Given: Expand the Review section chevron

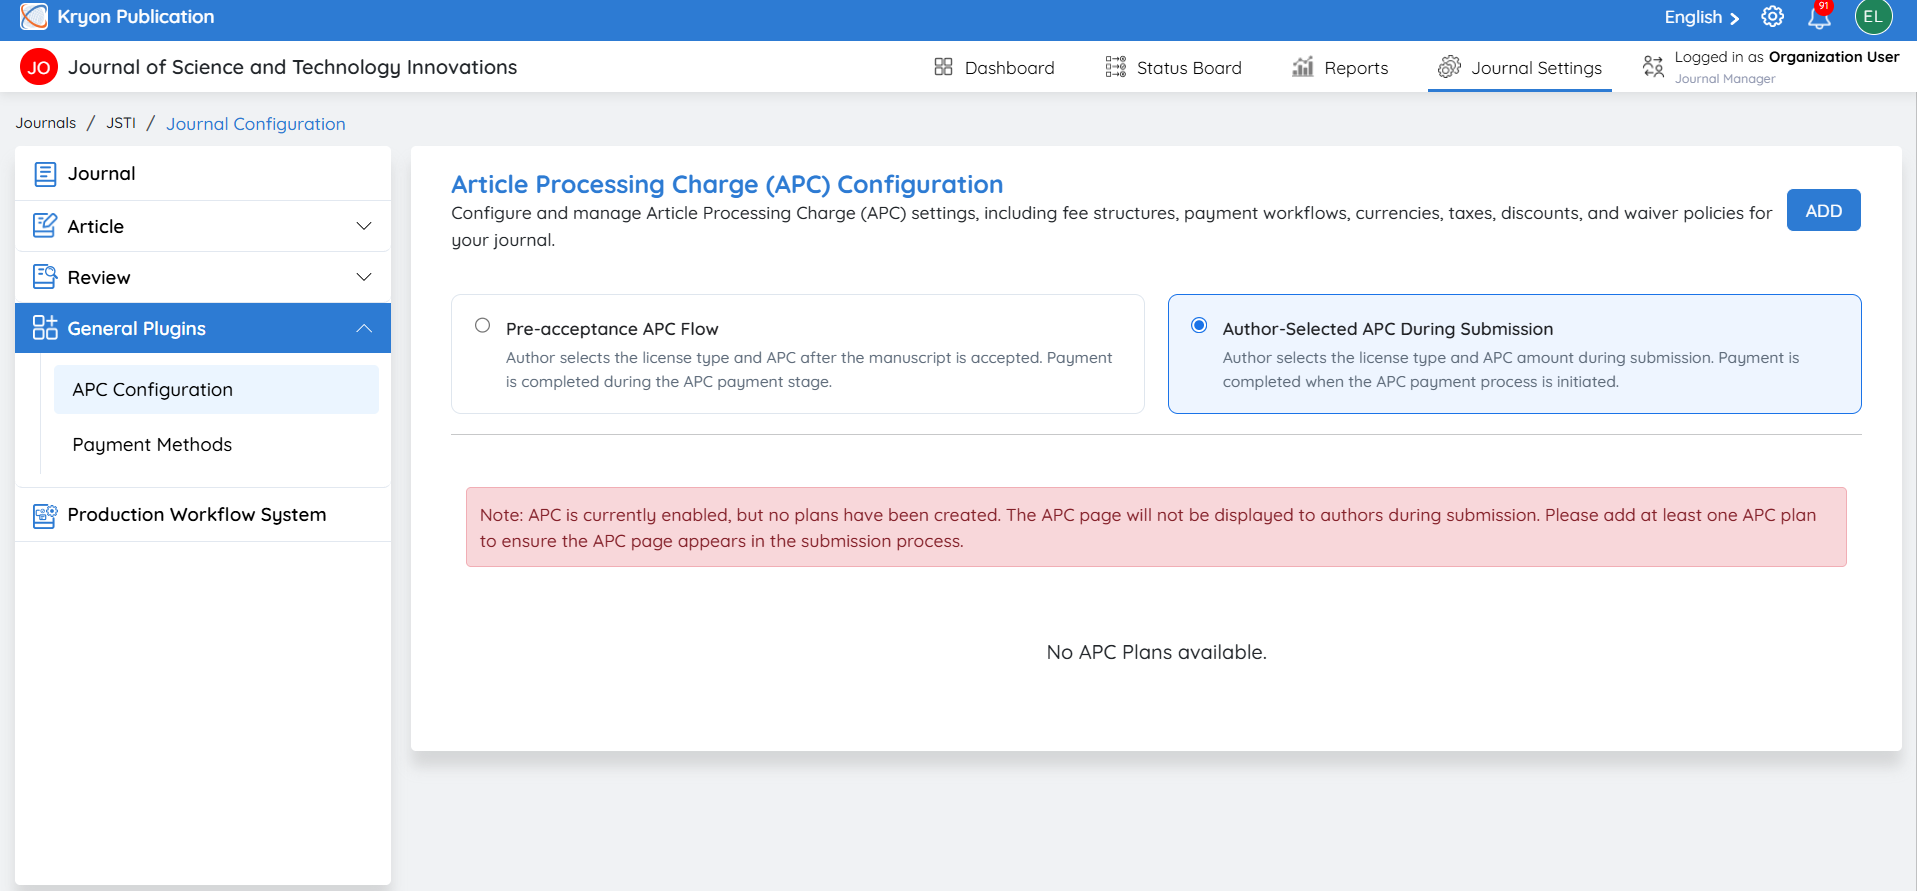Looking at the screenshot, I should [364, 277].
